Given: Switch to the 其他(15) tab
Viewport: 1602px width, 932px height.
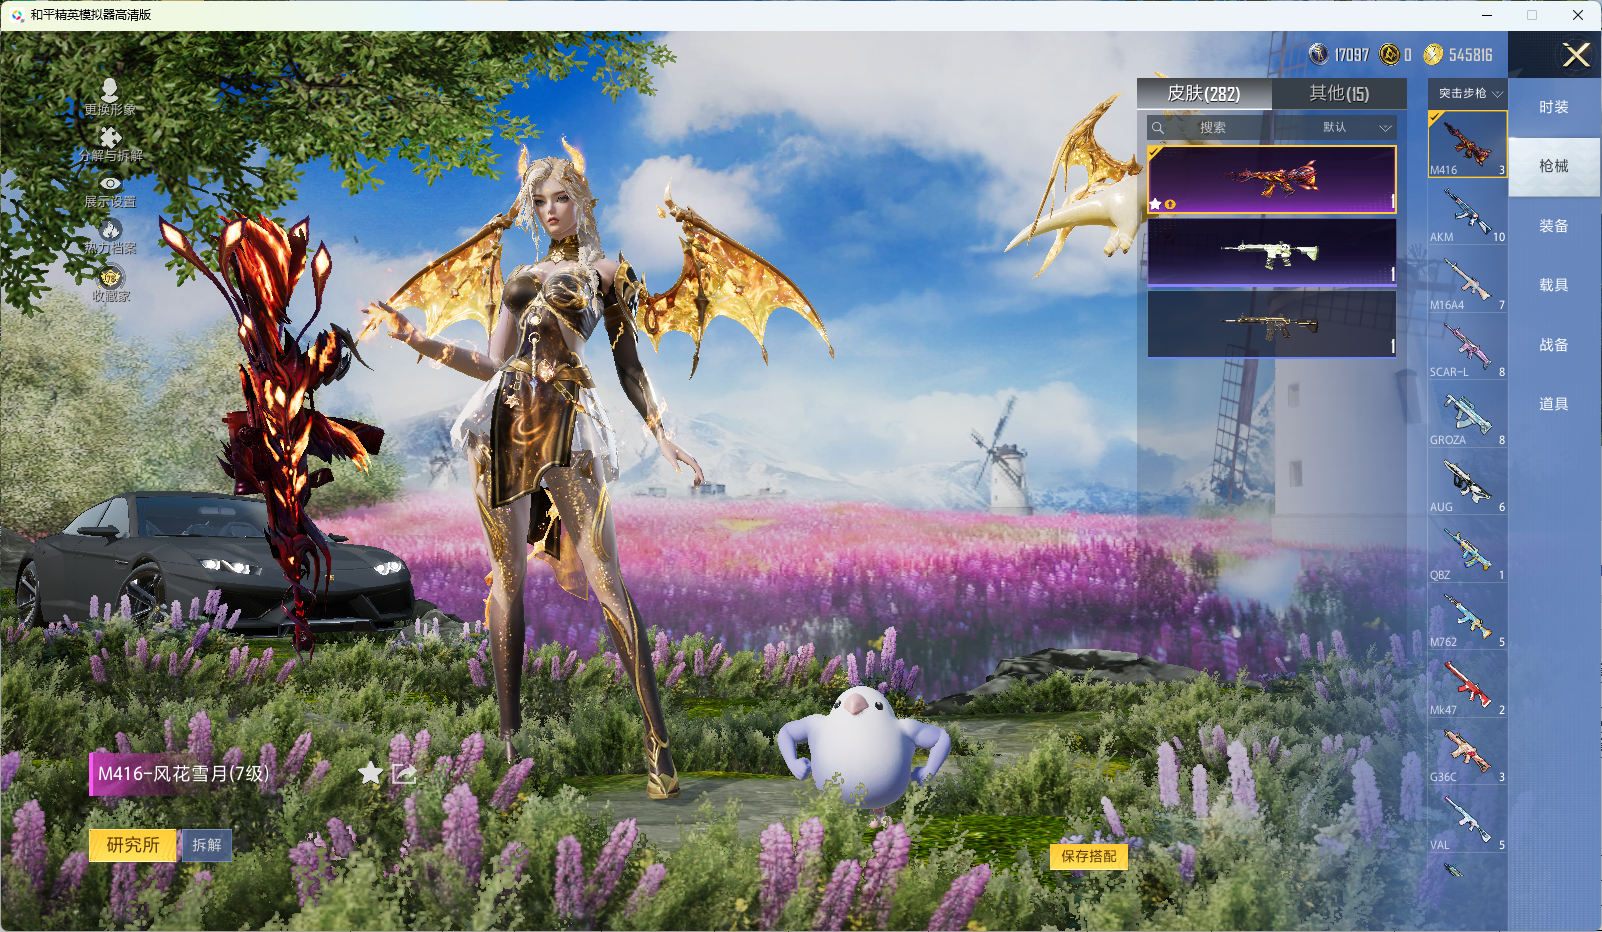Looking at the screenshot, I should point(1338,93).
